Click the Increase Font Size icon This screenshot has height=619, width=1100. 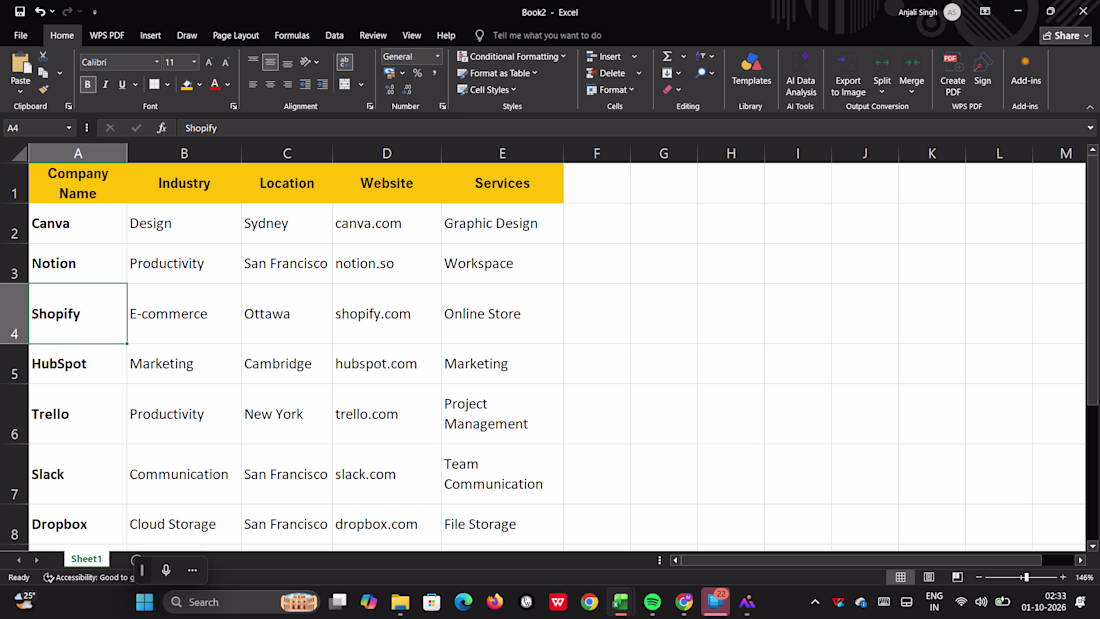click(x=209, y=62)
